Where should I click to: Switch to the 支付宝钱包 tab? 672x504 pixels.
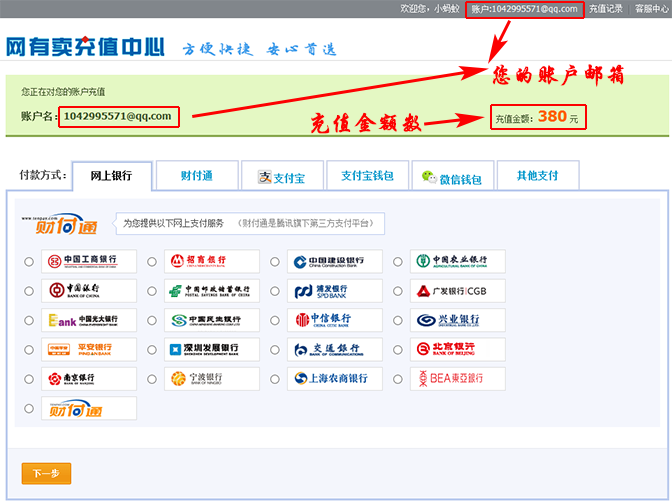367,175
